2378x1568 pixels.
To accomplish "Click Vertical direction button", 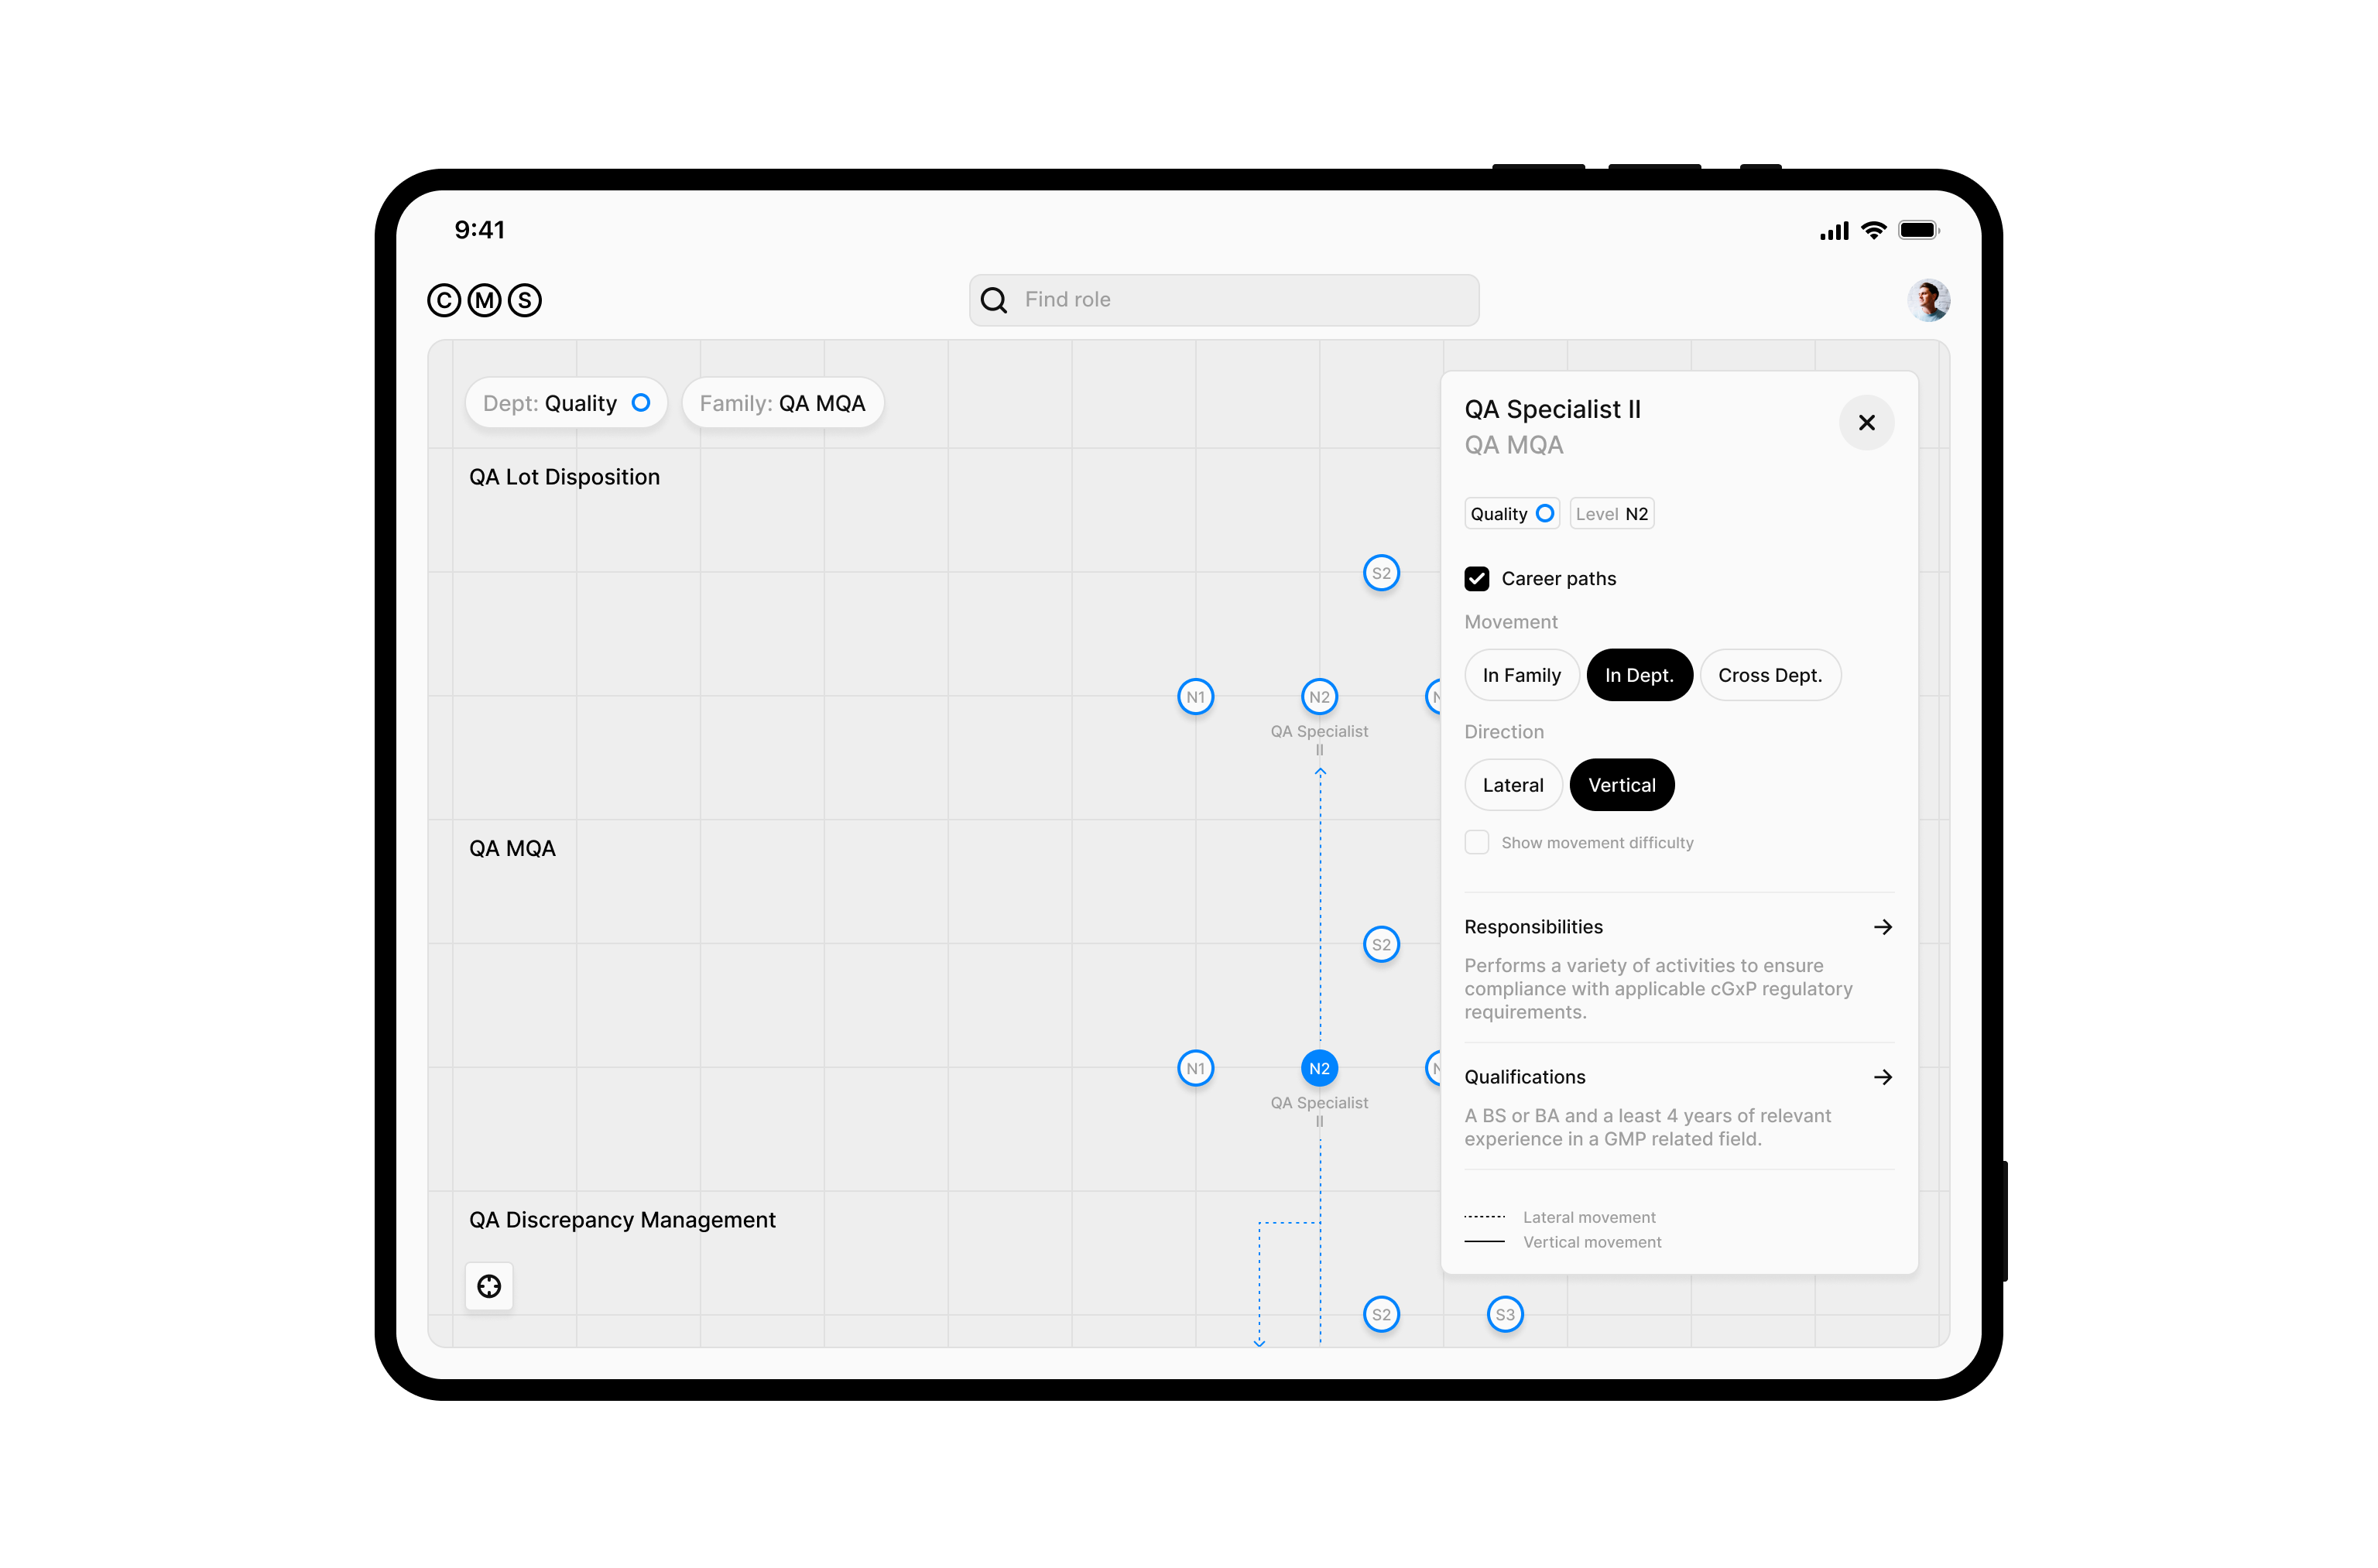I will pyautogui.click(x=1620, y=784).
